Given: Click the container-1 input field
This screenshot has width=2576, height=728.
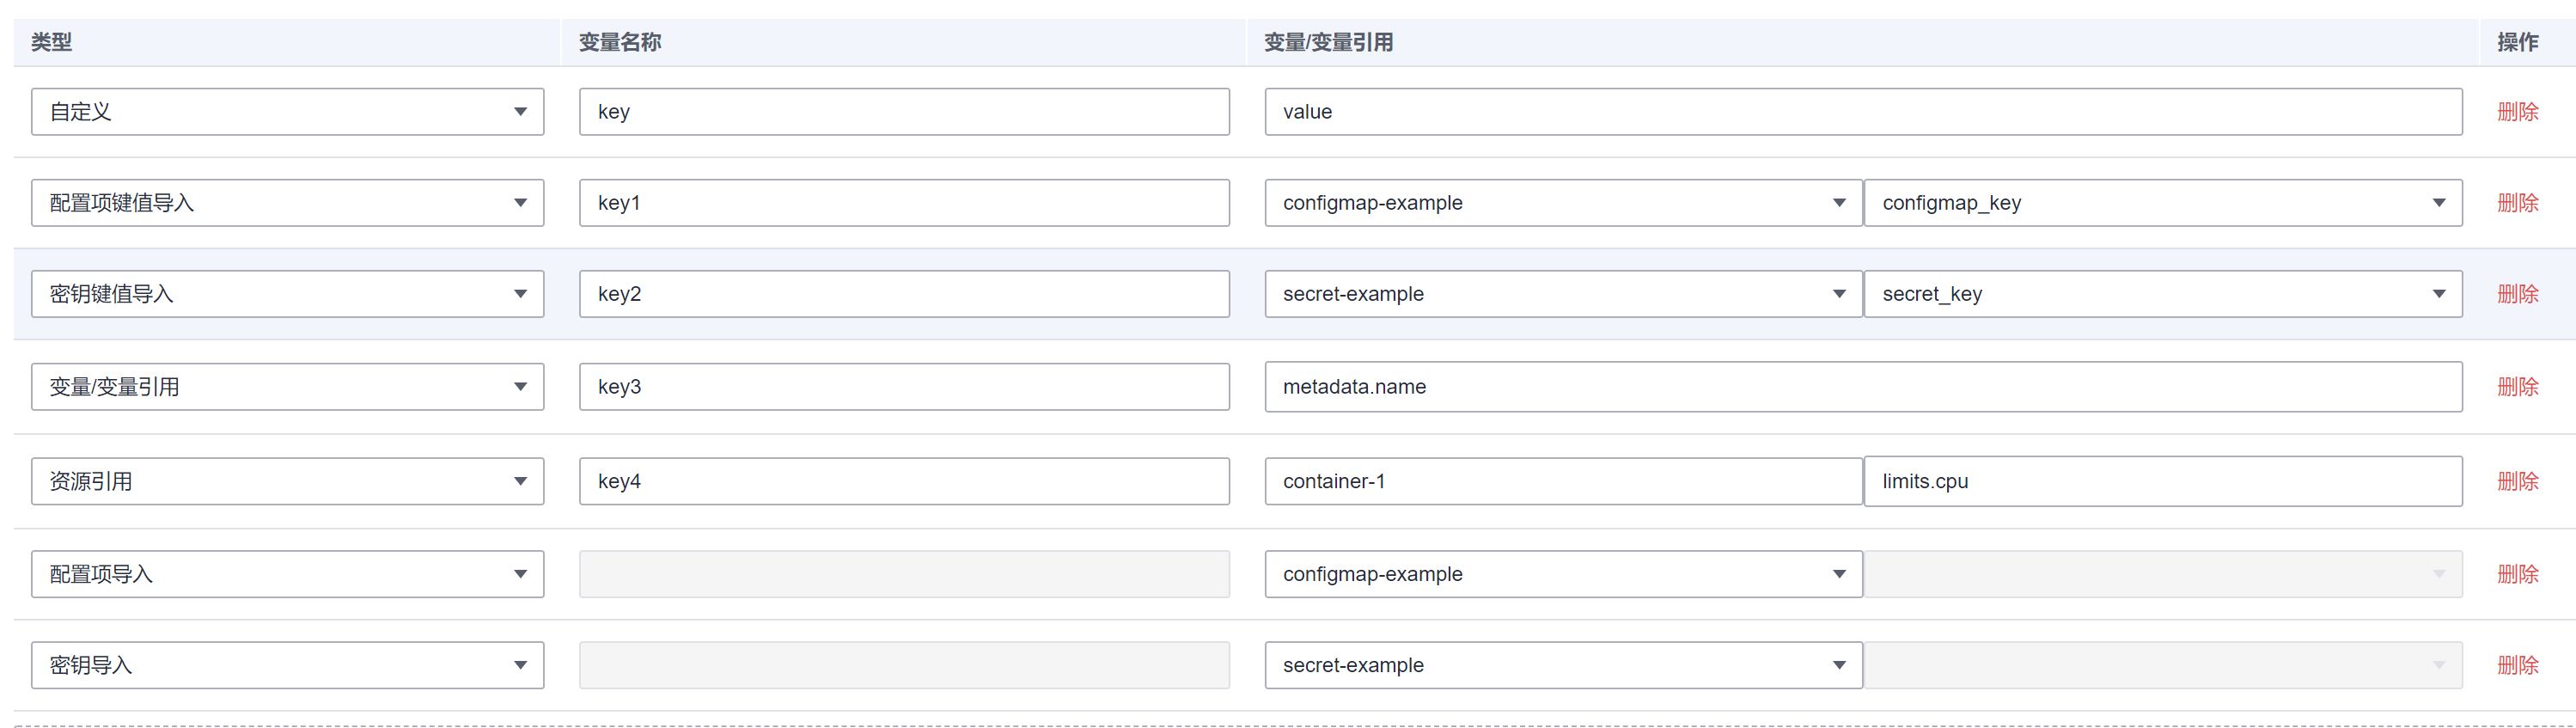Looking at the screenshot, I should pos(1562,481).
